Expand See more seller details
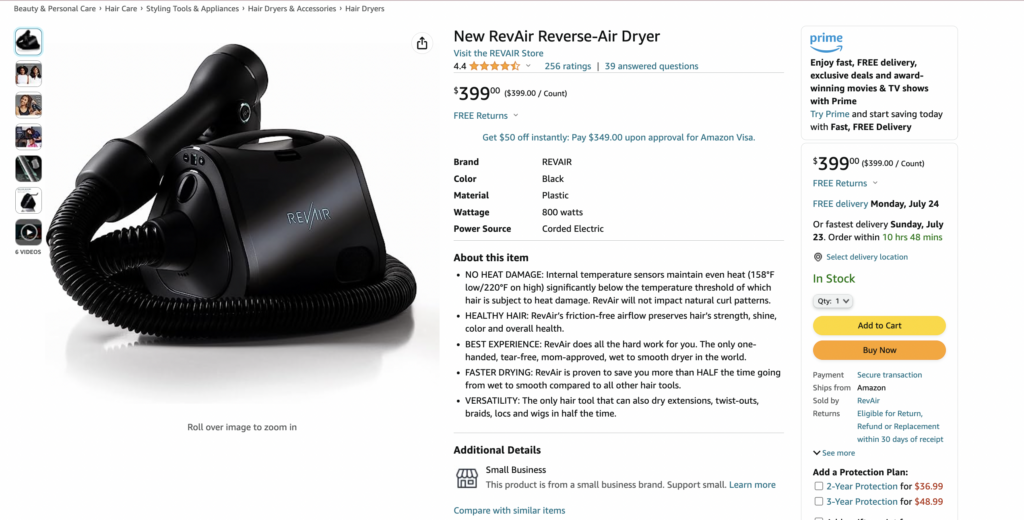Viewport: 1024px width, 520px height. pos(834,453)
